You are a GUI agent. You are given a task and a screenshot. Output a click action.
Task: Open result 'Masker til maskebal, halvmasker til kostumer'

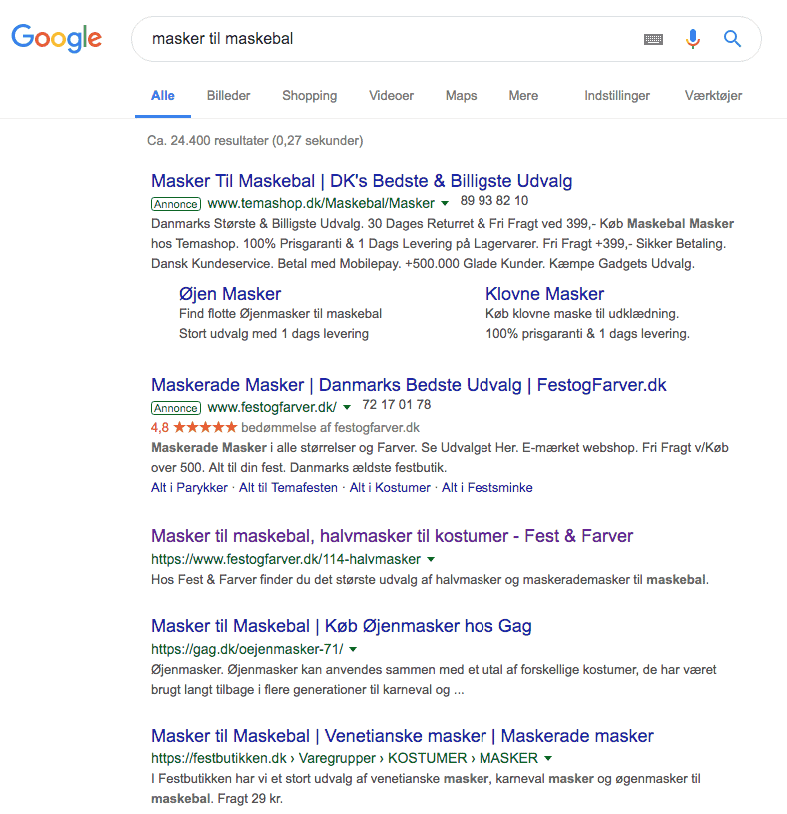pyautogui.click(x=392, y=536)
